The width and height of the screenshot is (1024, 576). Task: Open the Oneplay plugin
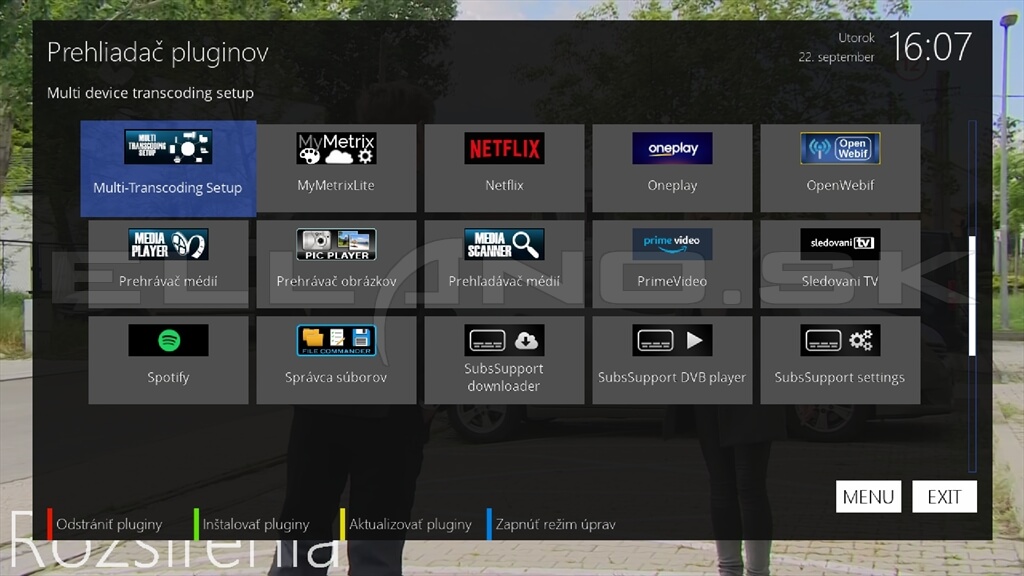tap(672, 168)
